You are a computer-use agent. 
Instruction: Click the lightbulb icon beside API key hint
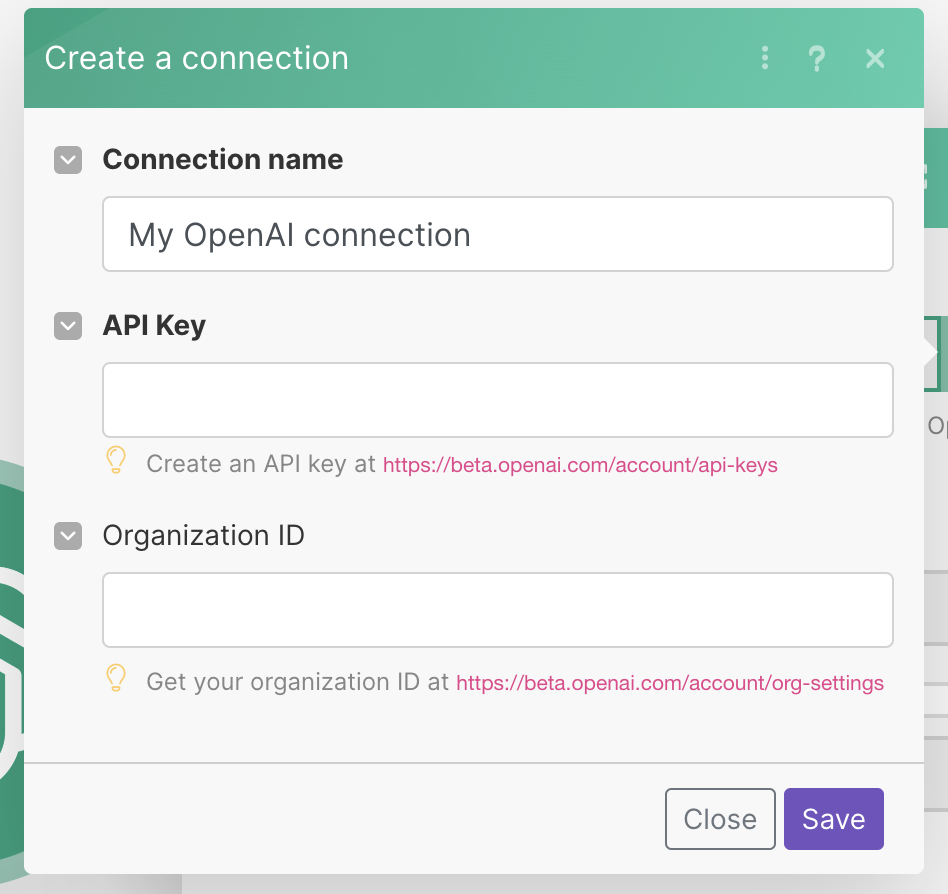pos(117,460)
